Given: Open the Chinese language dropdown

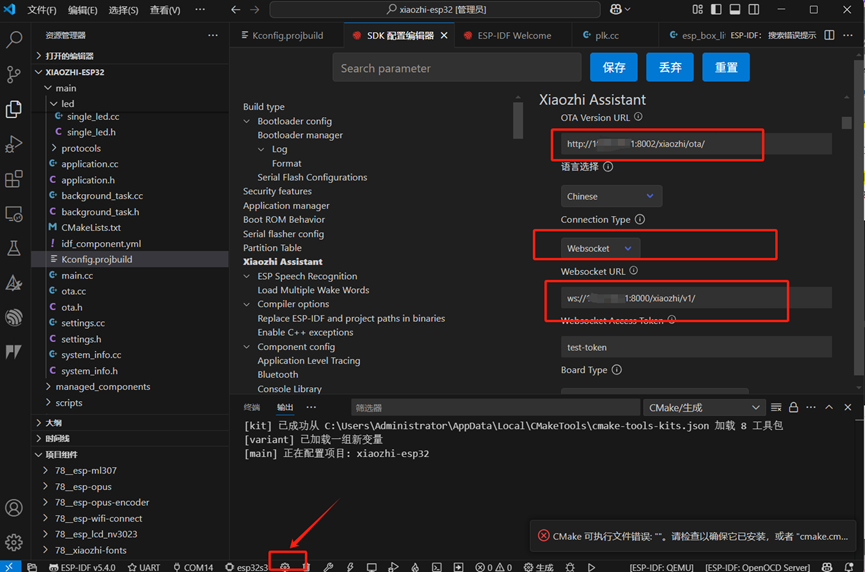Looking at the screenshot, I should (611, 196).
